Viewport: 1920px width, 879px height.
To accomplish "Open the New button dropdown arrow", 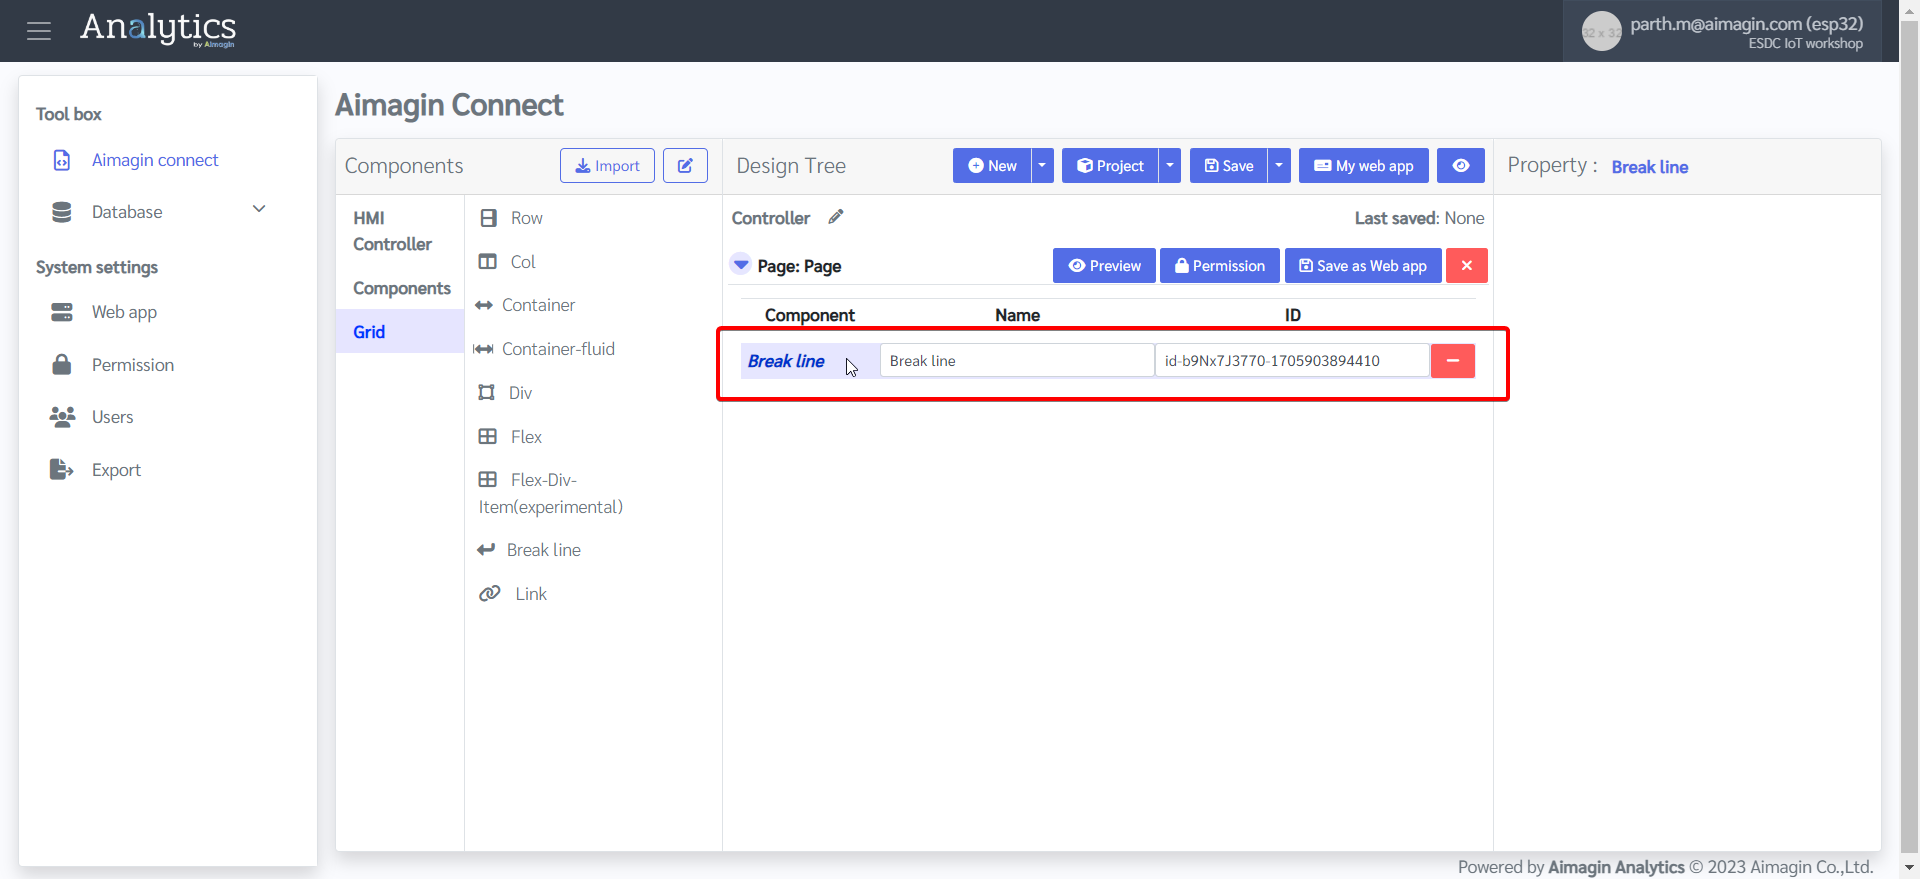I will pyautogui.click(x=1042, y=166).
